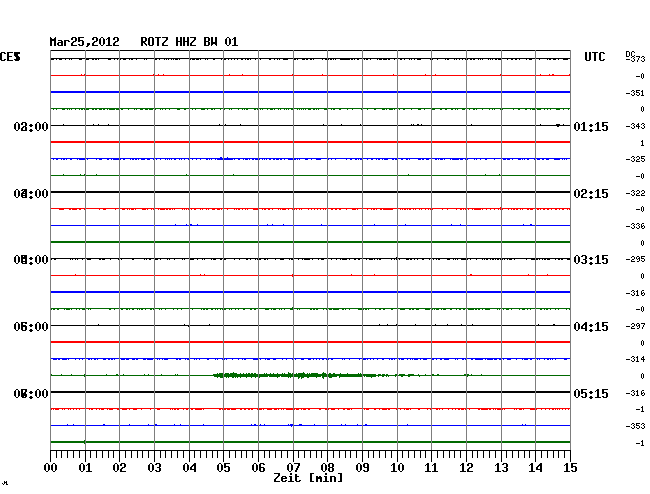Click the minute axis label "04"
650x494 pixels.
click(x=189, y=468)
